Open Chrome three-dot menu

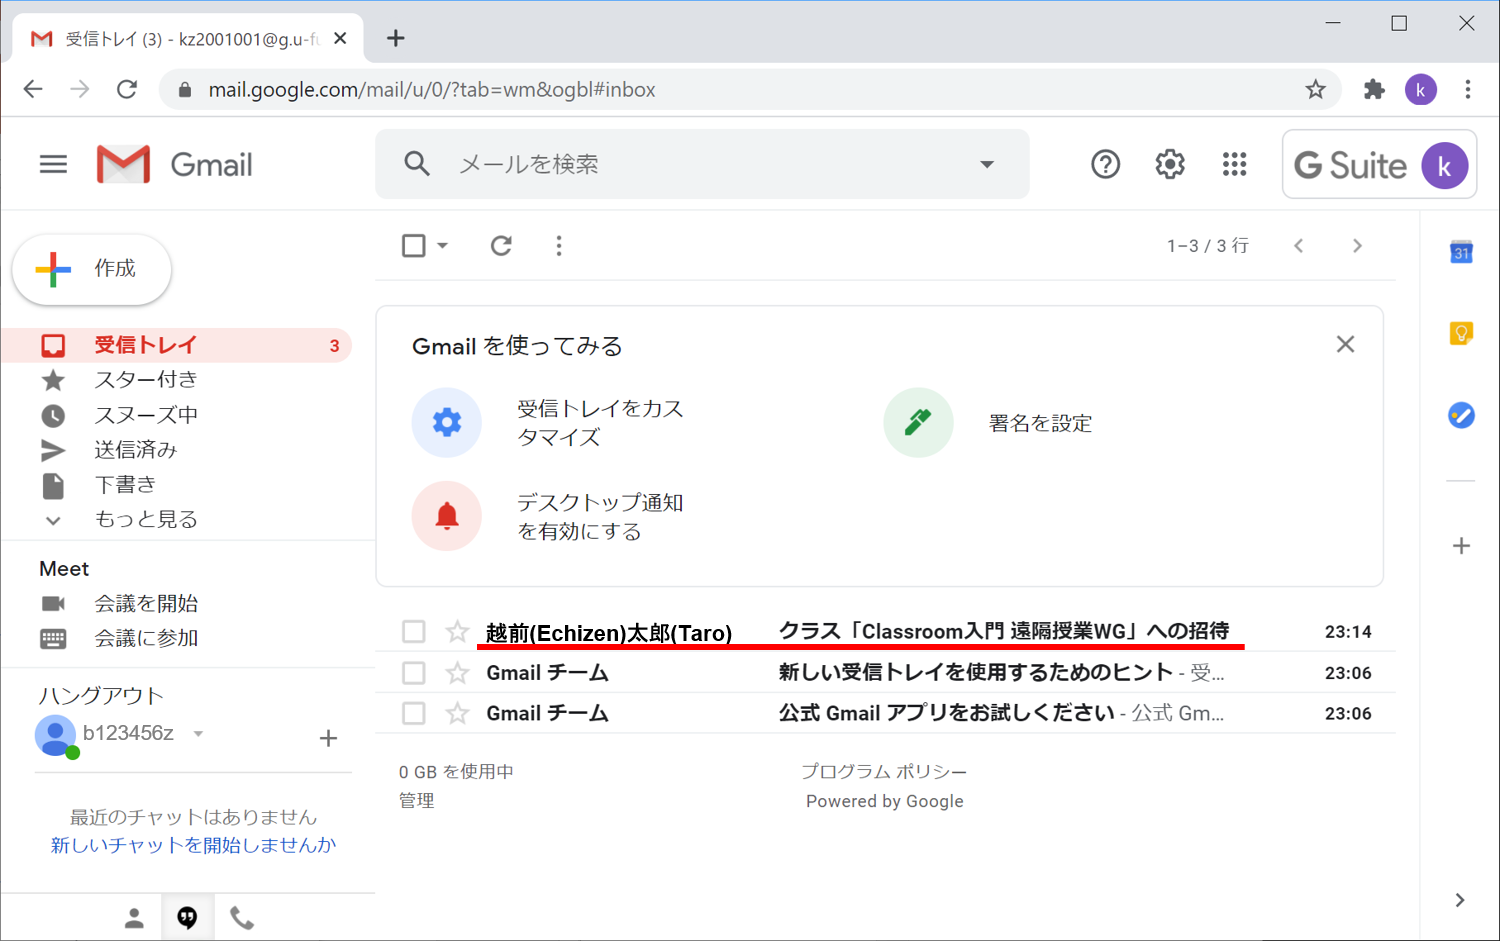(1467, 90)
